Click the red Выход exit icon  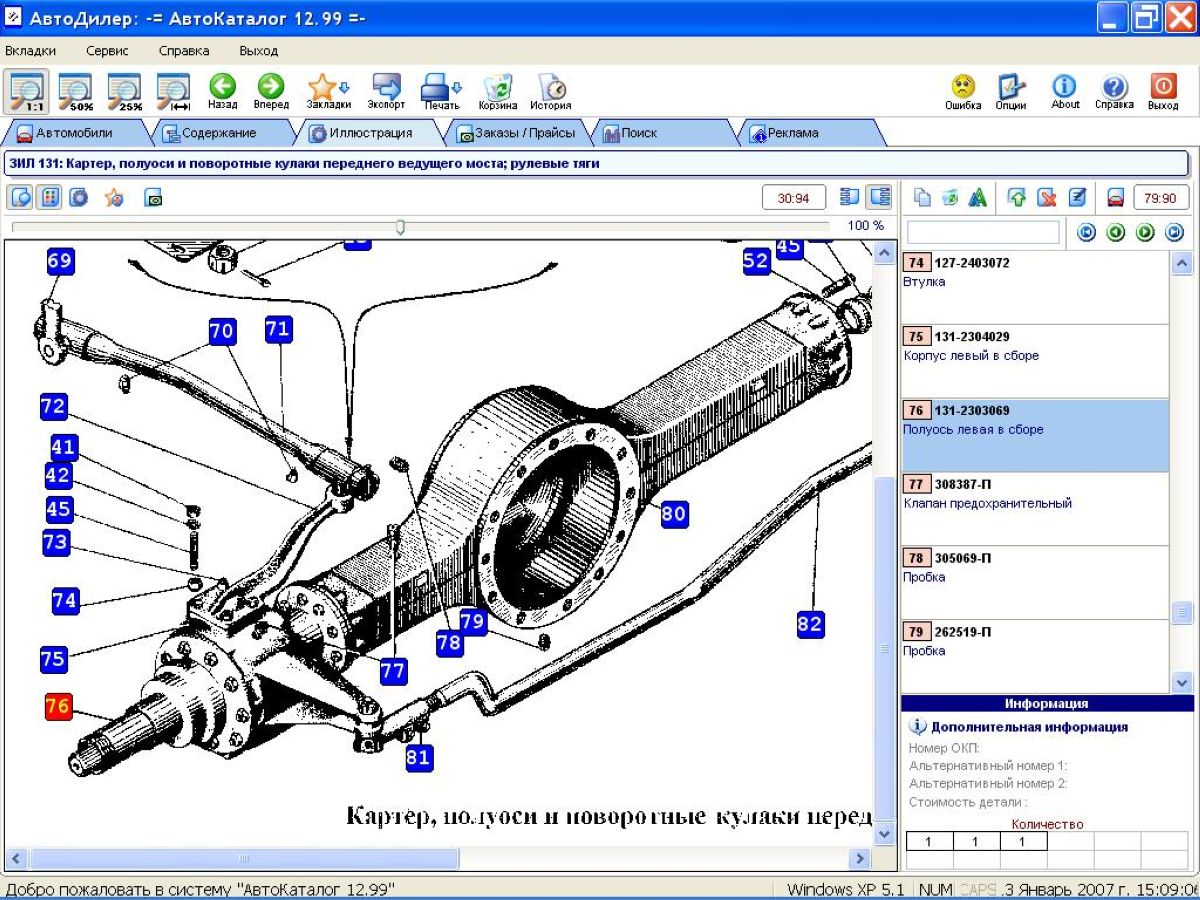pyautogui.click(x=1163, y=92)
